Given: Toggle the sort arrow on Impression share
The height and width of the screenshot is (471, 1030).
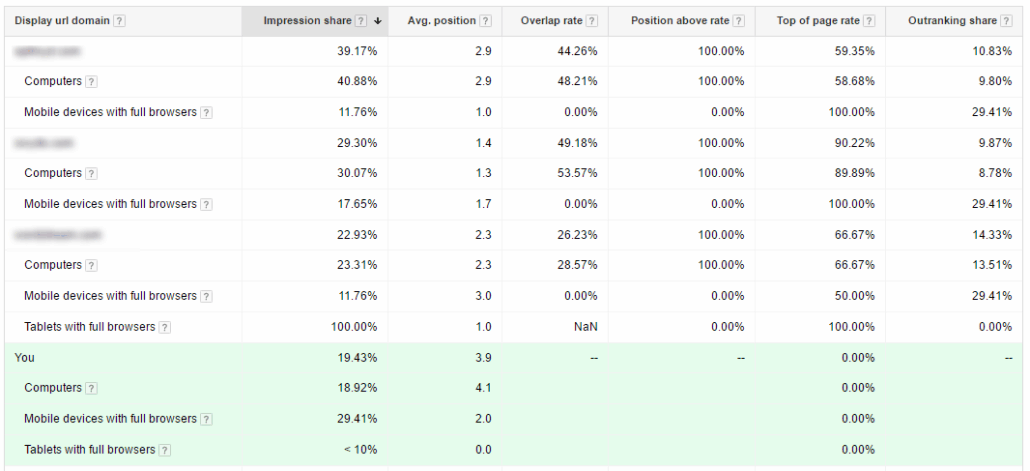Looking at the screenshot, I should coord(378,21).
